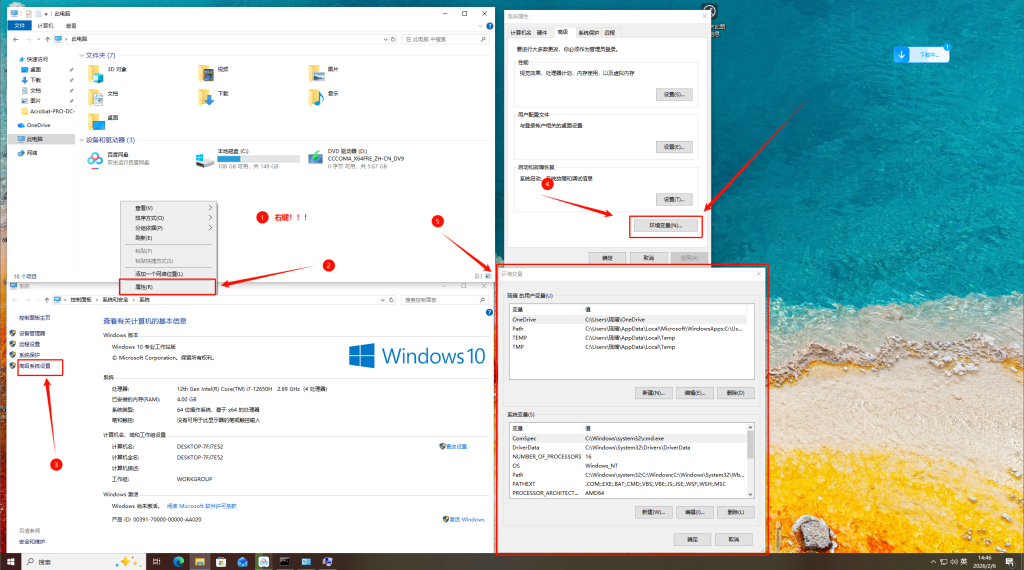The image size is (1024, 570).
Task: Click 设置(S)... in the performance section
Action: coord(674,95)
